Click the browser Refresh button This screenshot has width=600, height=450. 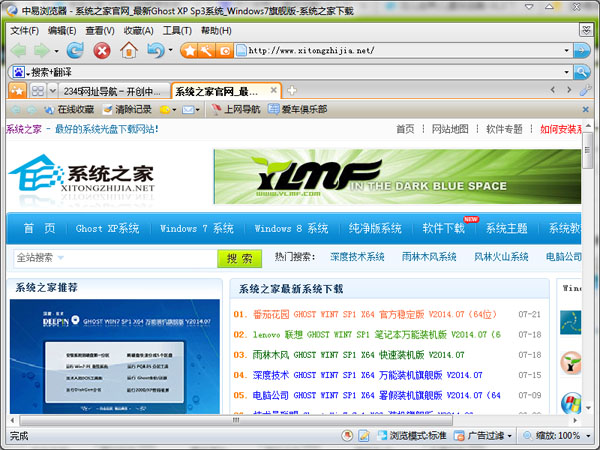click(74, 50)
